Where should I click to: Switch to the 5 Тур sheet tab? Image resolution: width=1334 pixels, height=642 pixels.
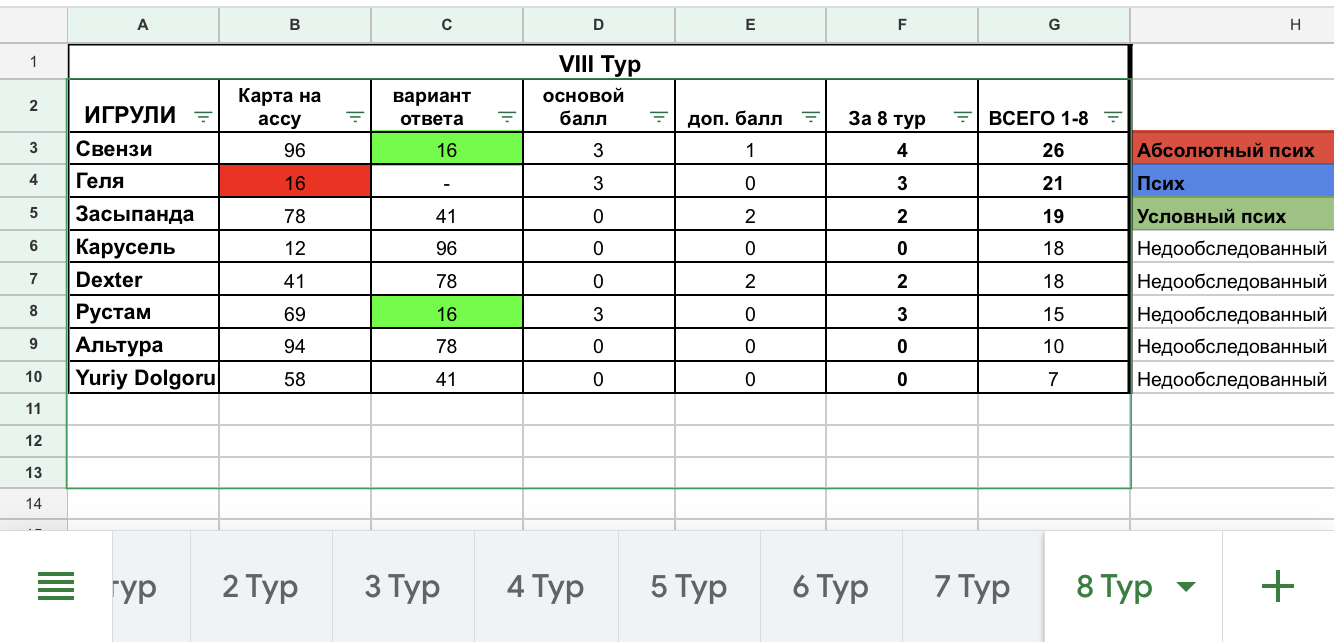(x=688, y=587)
